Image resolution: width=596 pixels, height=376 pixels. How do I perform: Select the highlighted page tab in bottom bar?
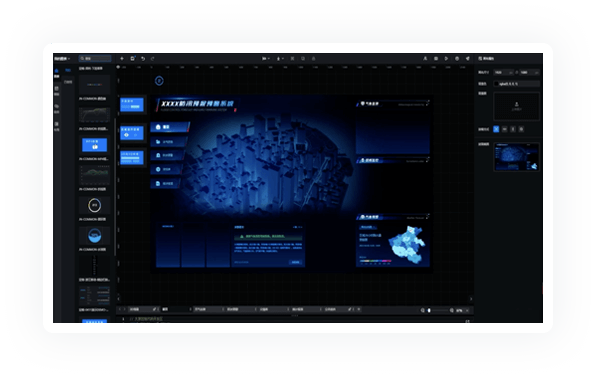pos(176,309)
